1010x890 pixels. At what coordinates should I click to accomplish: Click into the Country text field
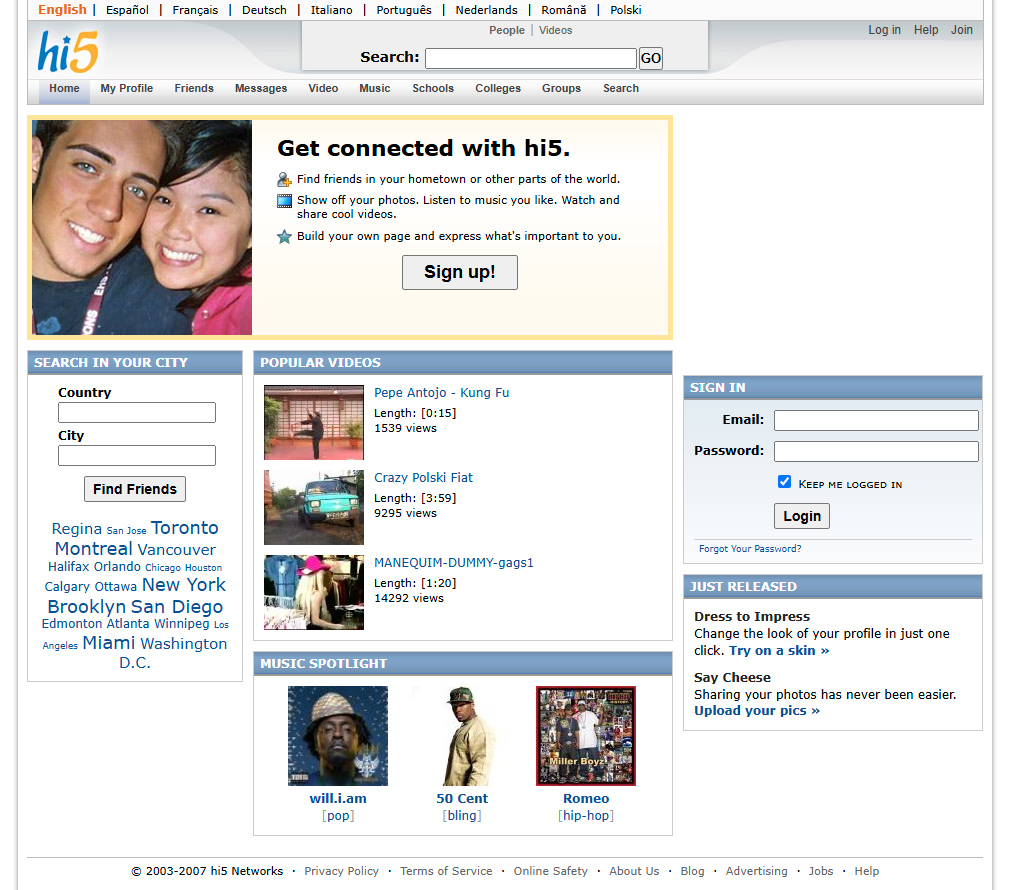[137, 413]
